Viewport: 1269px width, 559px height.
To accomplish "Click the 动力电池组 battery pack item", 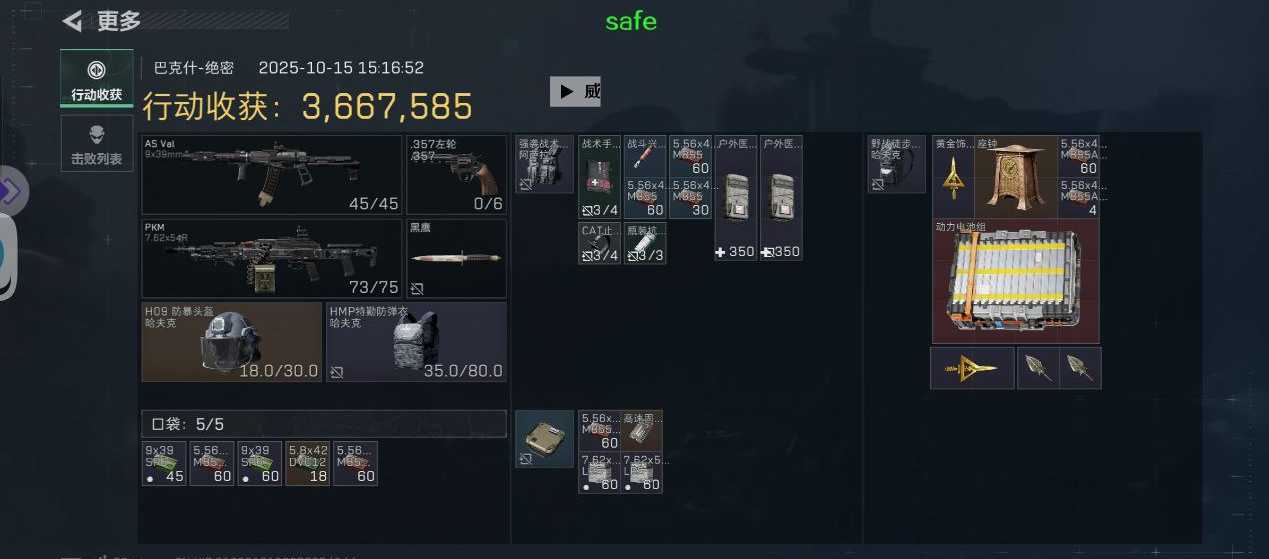I will (1015, 281).
